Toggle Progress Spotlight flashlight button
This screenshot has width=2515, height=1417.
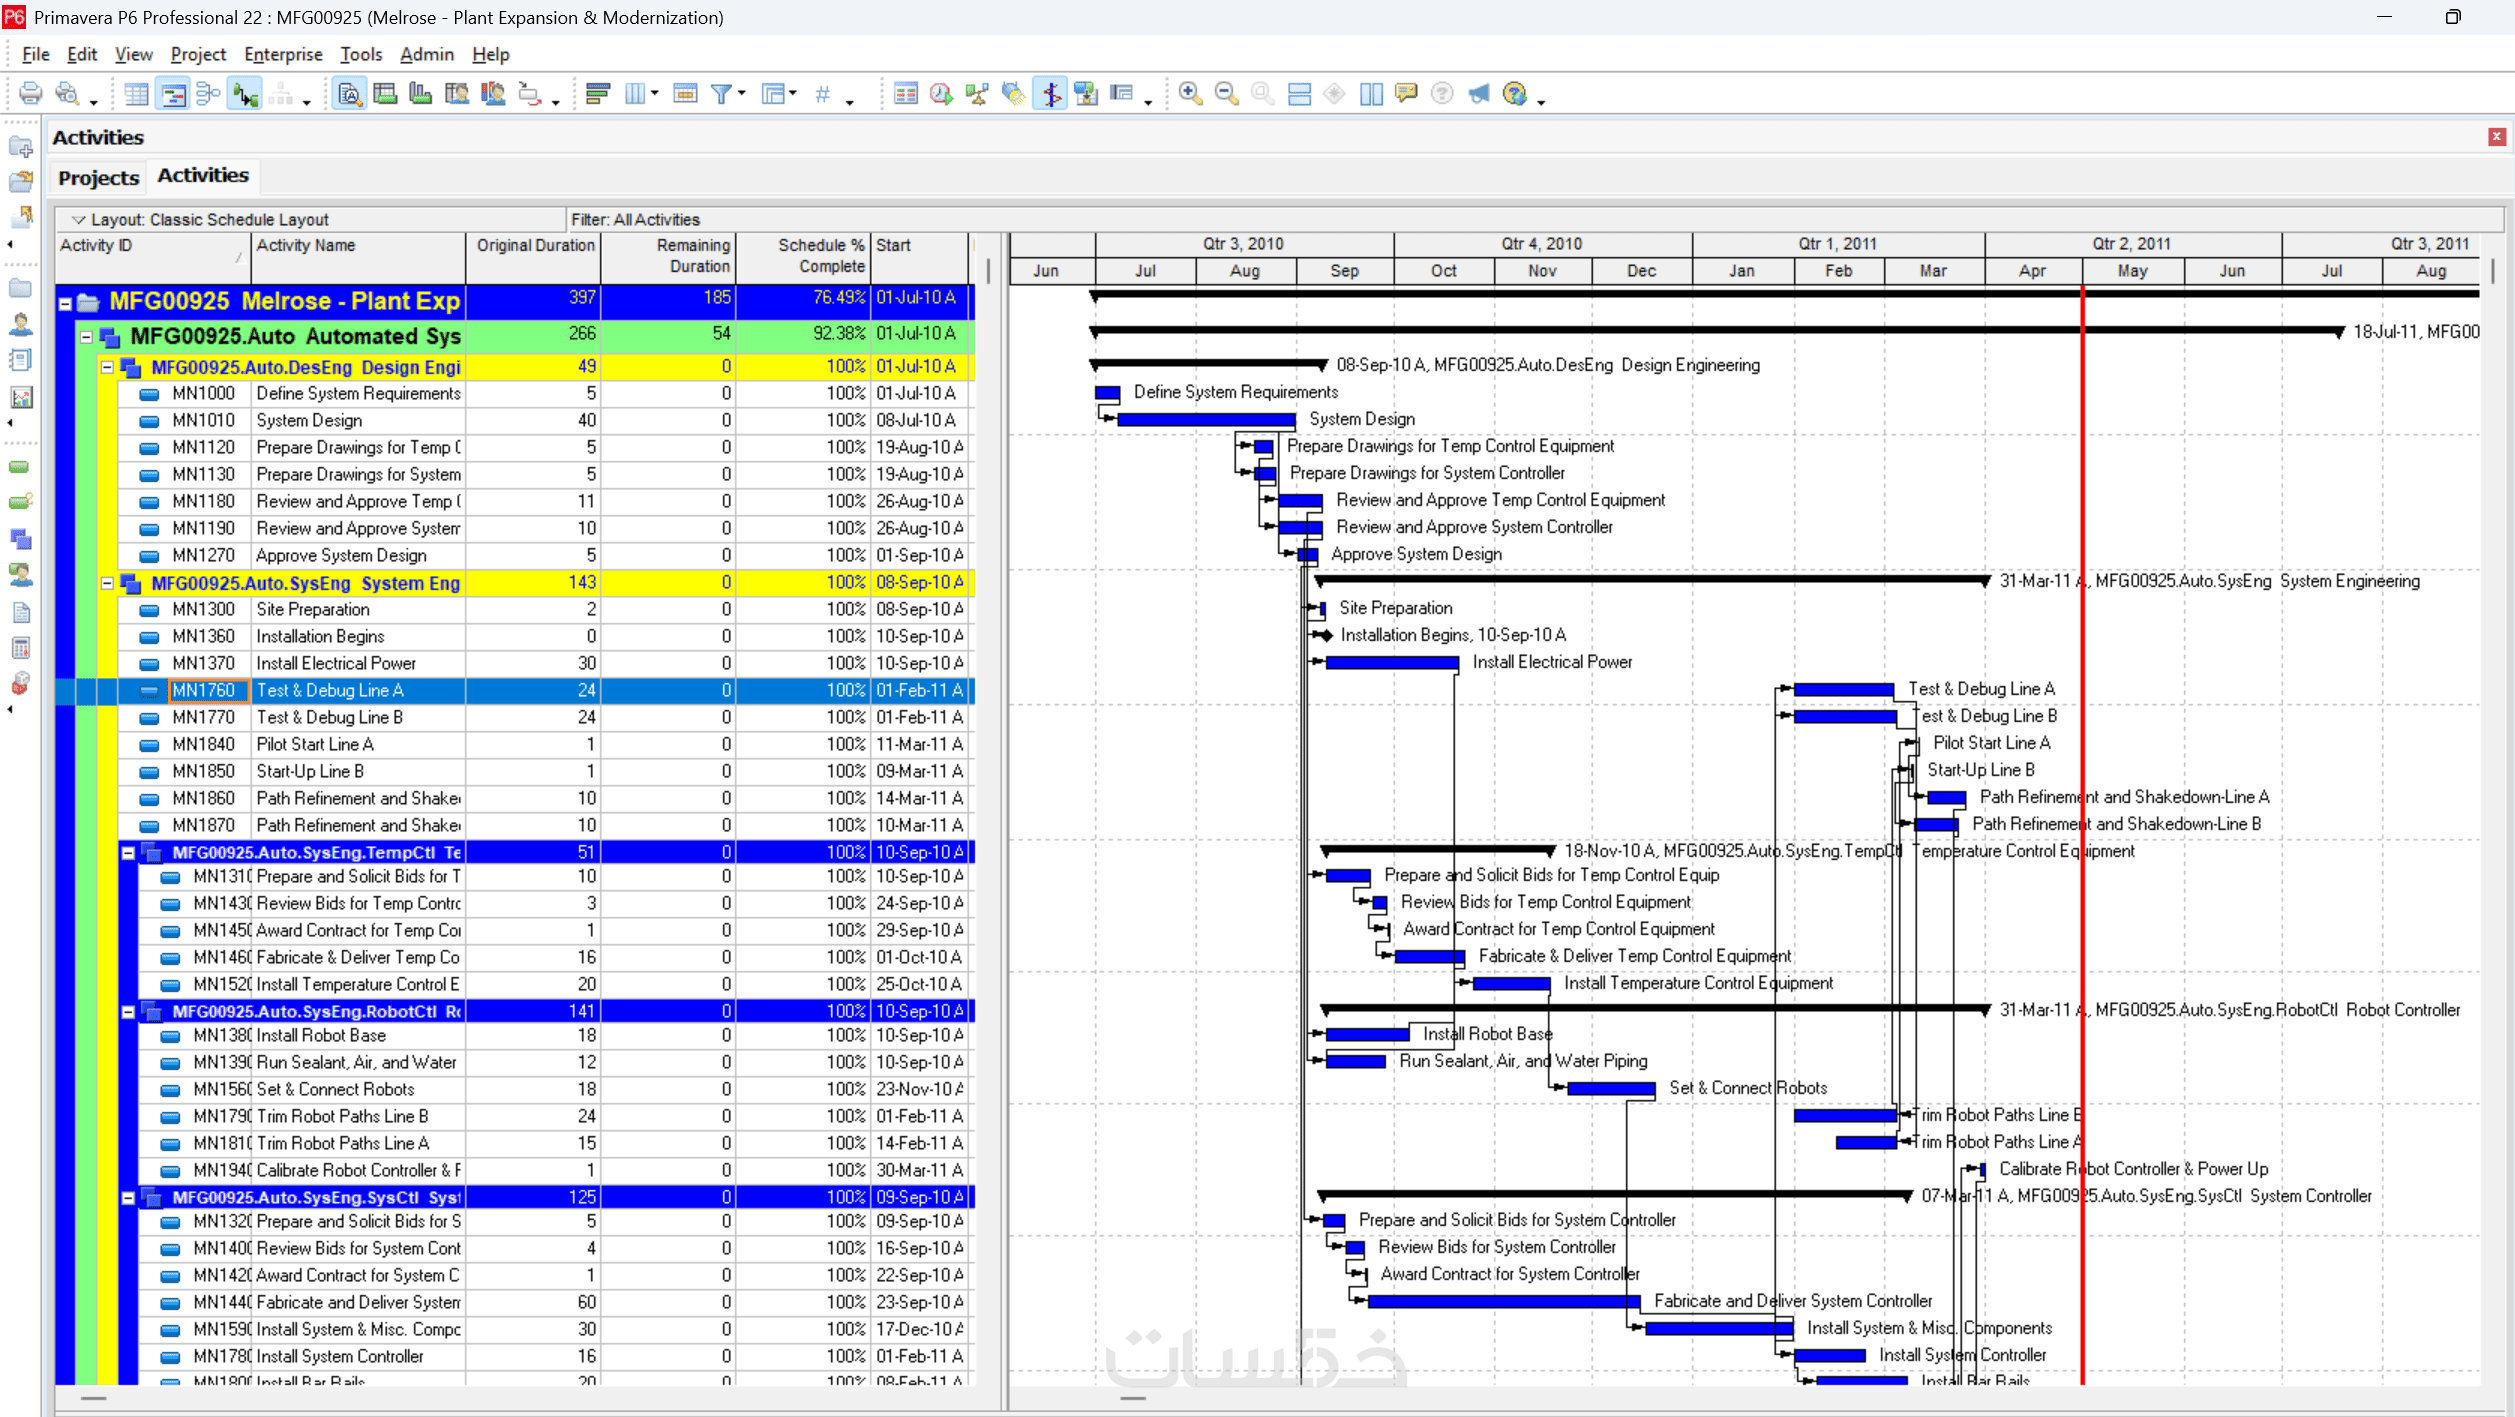coord(1013,94)
